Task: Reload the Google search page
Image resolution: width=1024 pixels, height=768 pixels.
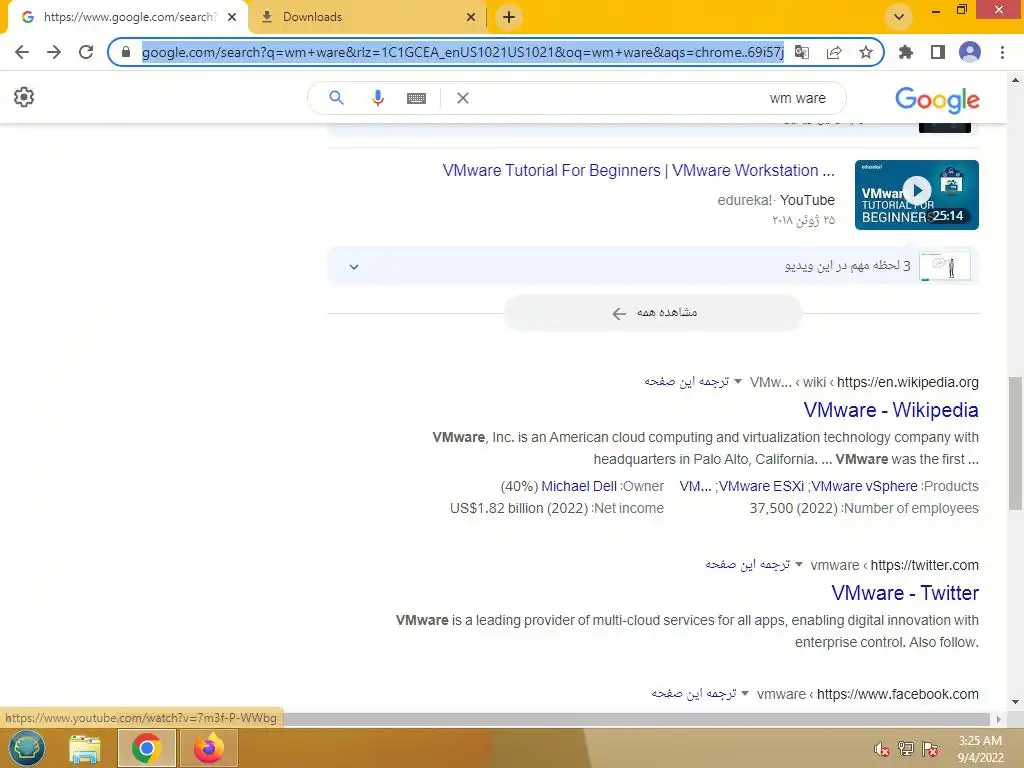Action: [86, 52]
